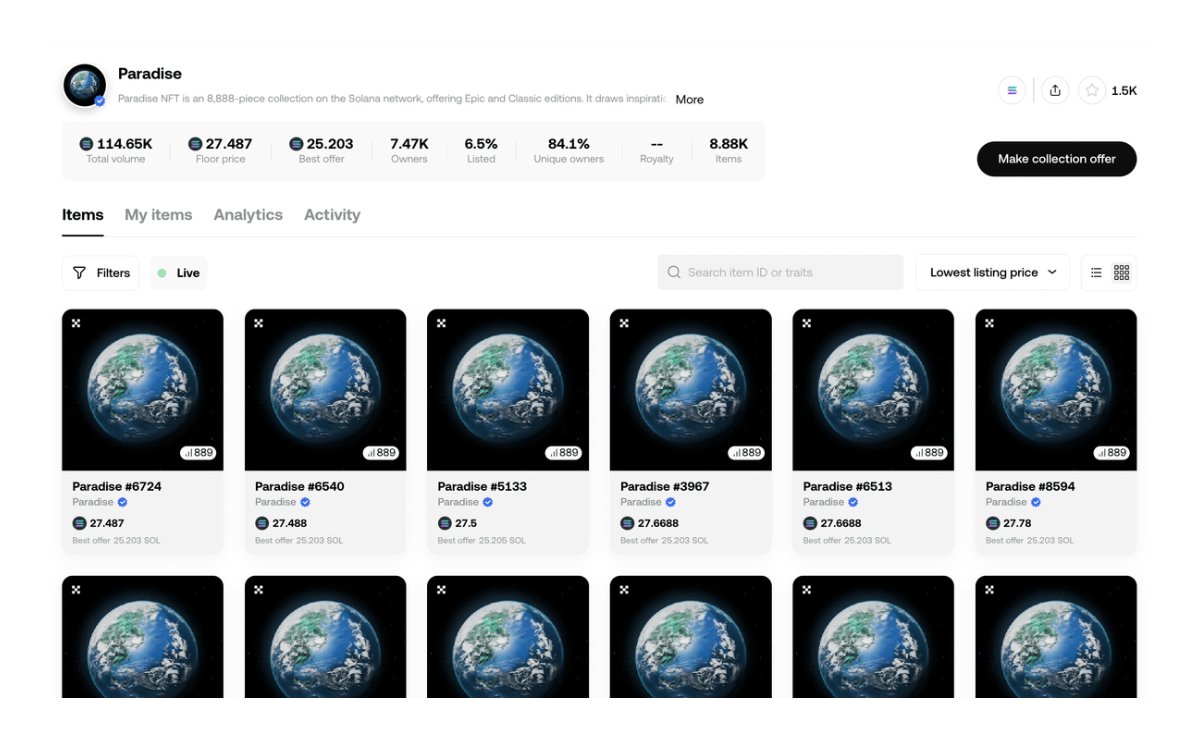
Task: Click price 27.78 on Paradise #8594
Action: (1017, 523)
